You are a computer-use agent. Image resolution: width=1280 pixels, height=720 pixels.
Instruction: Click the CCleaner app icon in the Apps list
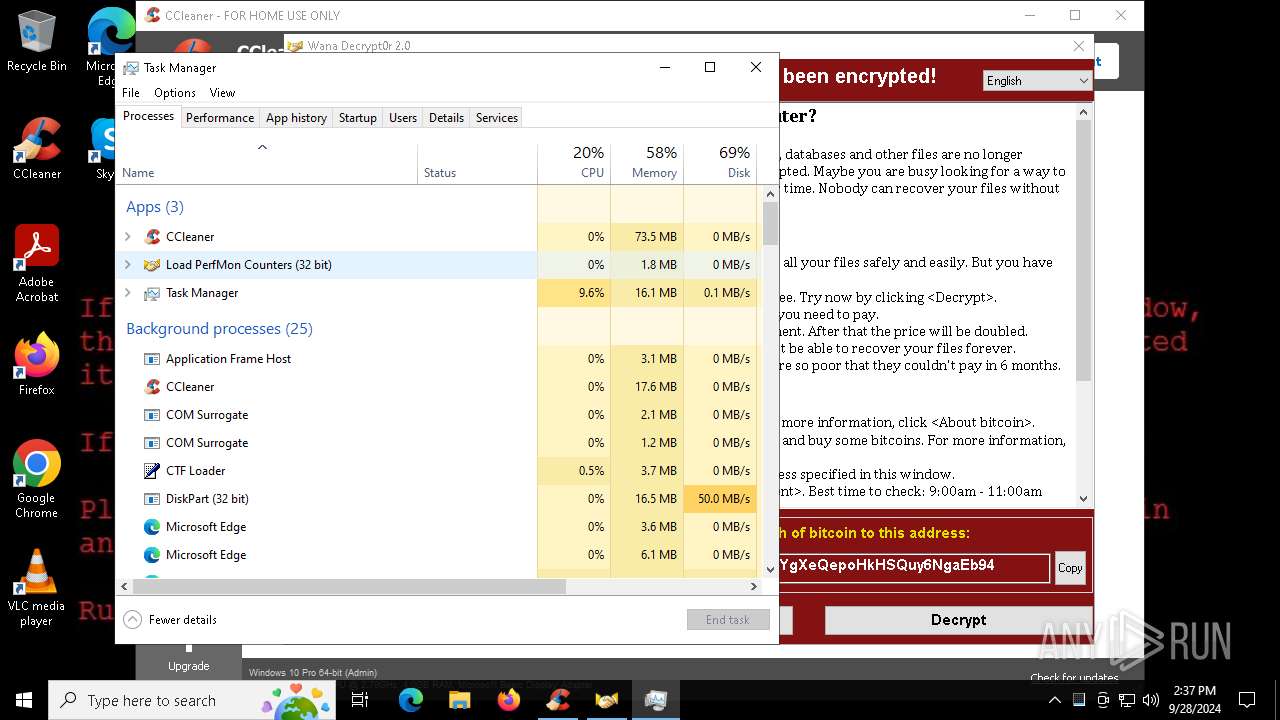(x=152, y=237)
